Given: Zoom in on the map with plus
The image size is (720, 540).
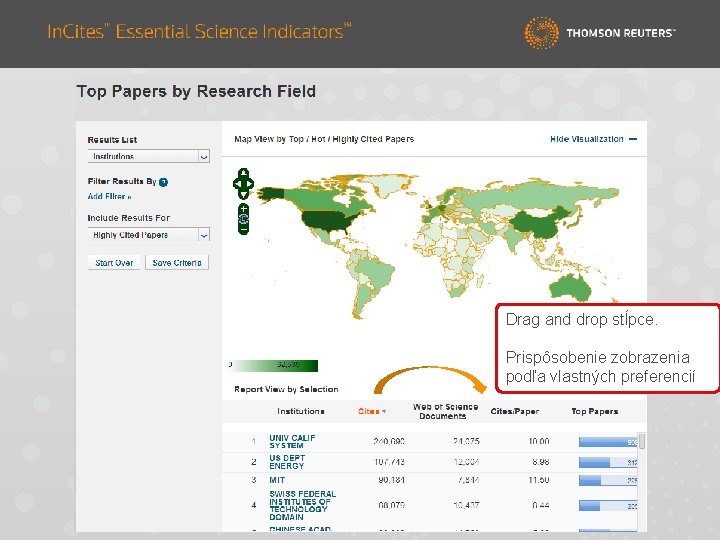Looking at the screenshot, I should pyautogui.click(x=244, y=209).
